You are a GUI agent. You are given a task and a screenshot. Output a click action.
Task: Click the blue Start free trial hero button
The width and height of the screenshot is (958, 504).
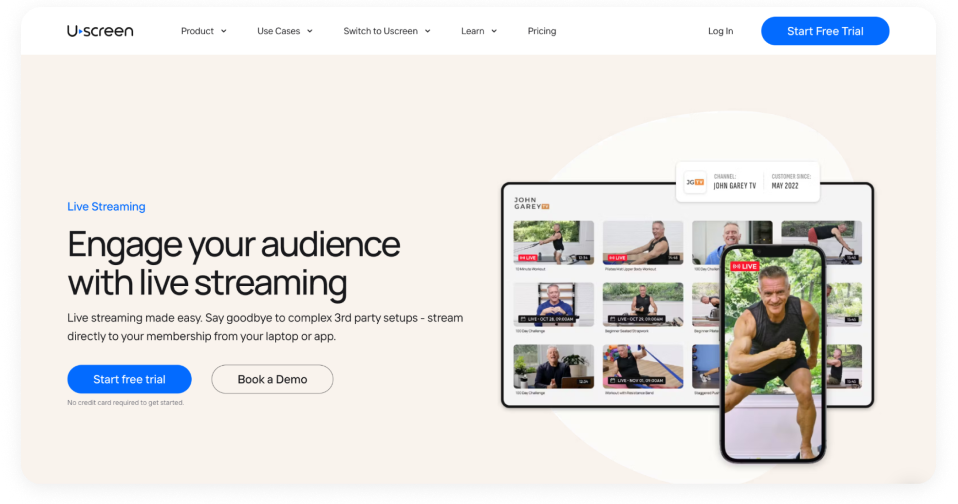click(129, 379)
